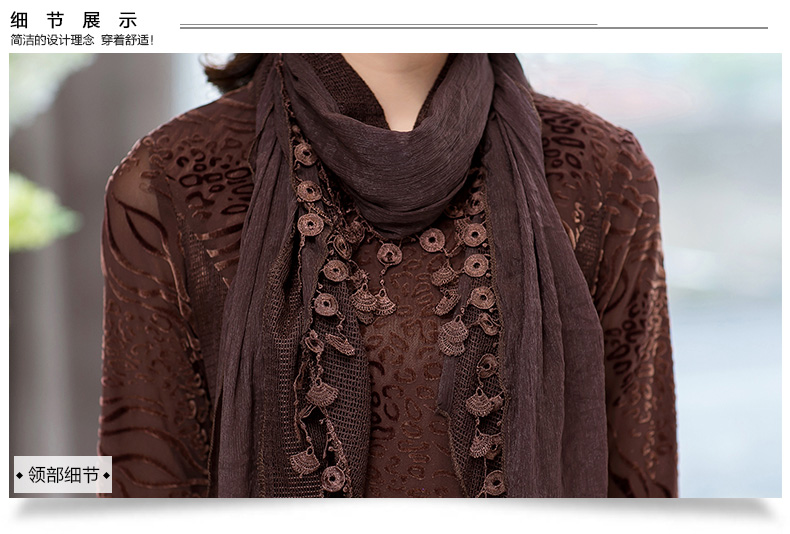The image size is (790, 534).
Task: Click the diamond bullet left of 领部细节
Action: pyautogui.click(x=20, y=474)
